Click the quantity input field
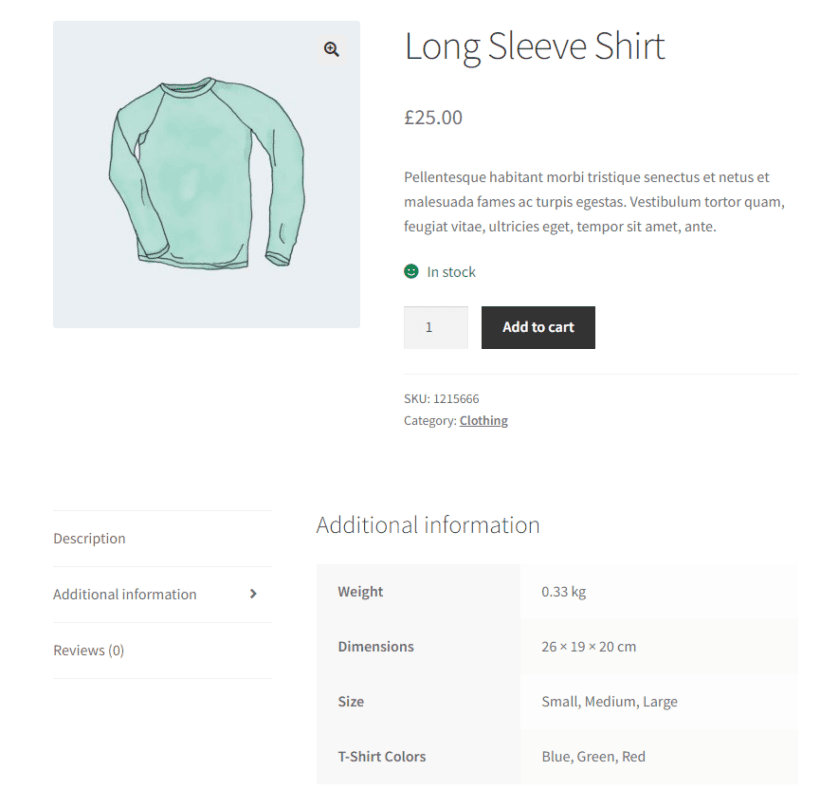Viewport: 820px width, 807px height. coord(435,327)
